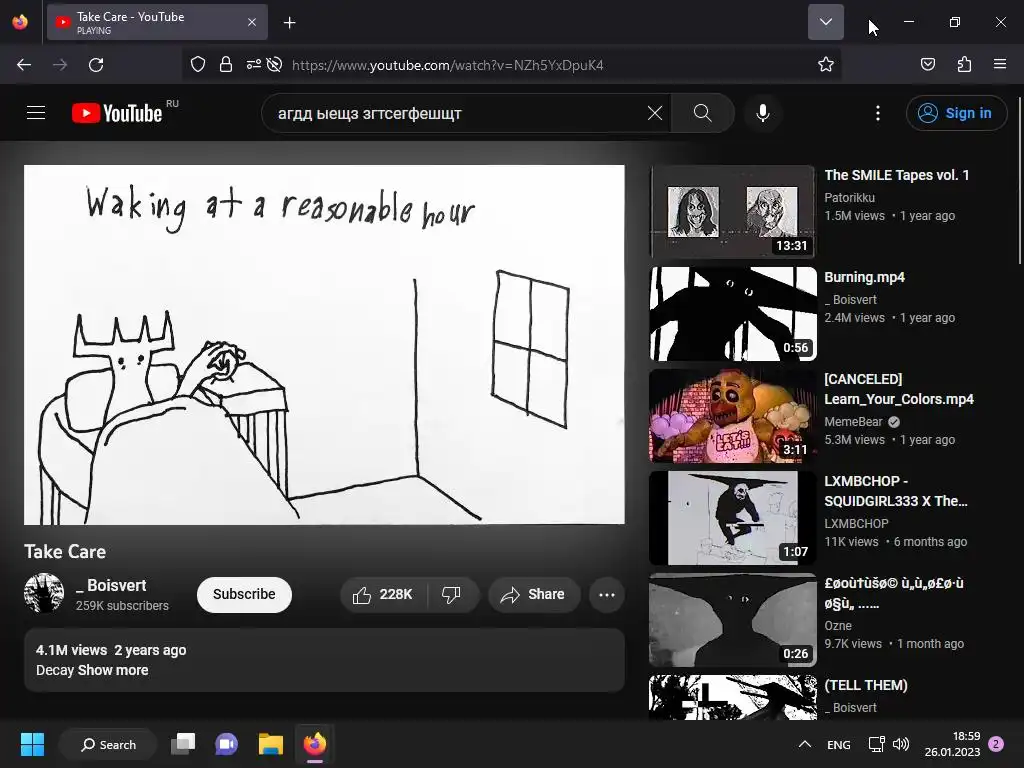Like the Take Care video

(383, 594)
